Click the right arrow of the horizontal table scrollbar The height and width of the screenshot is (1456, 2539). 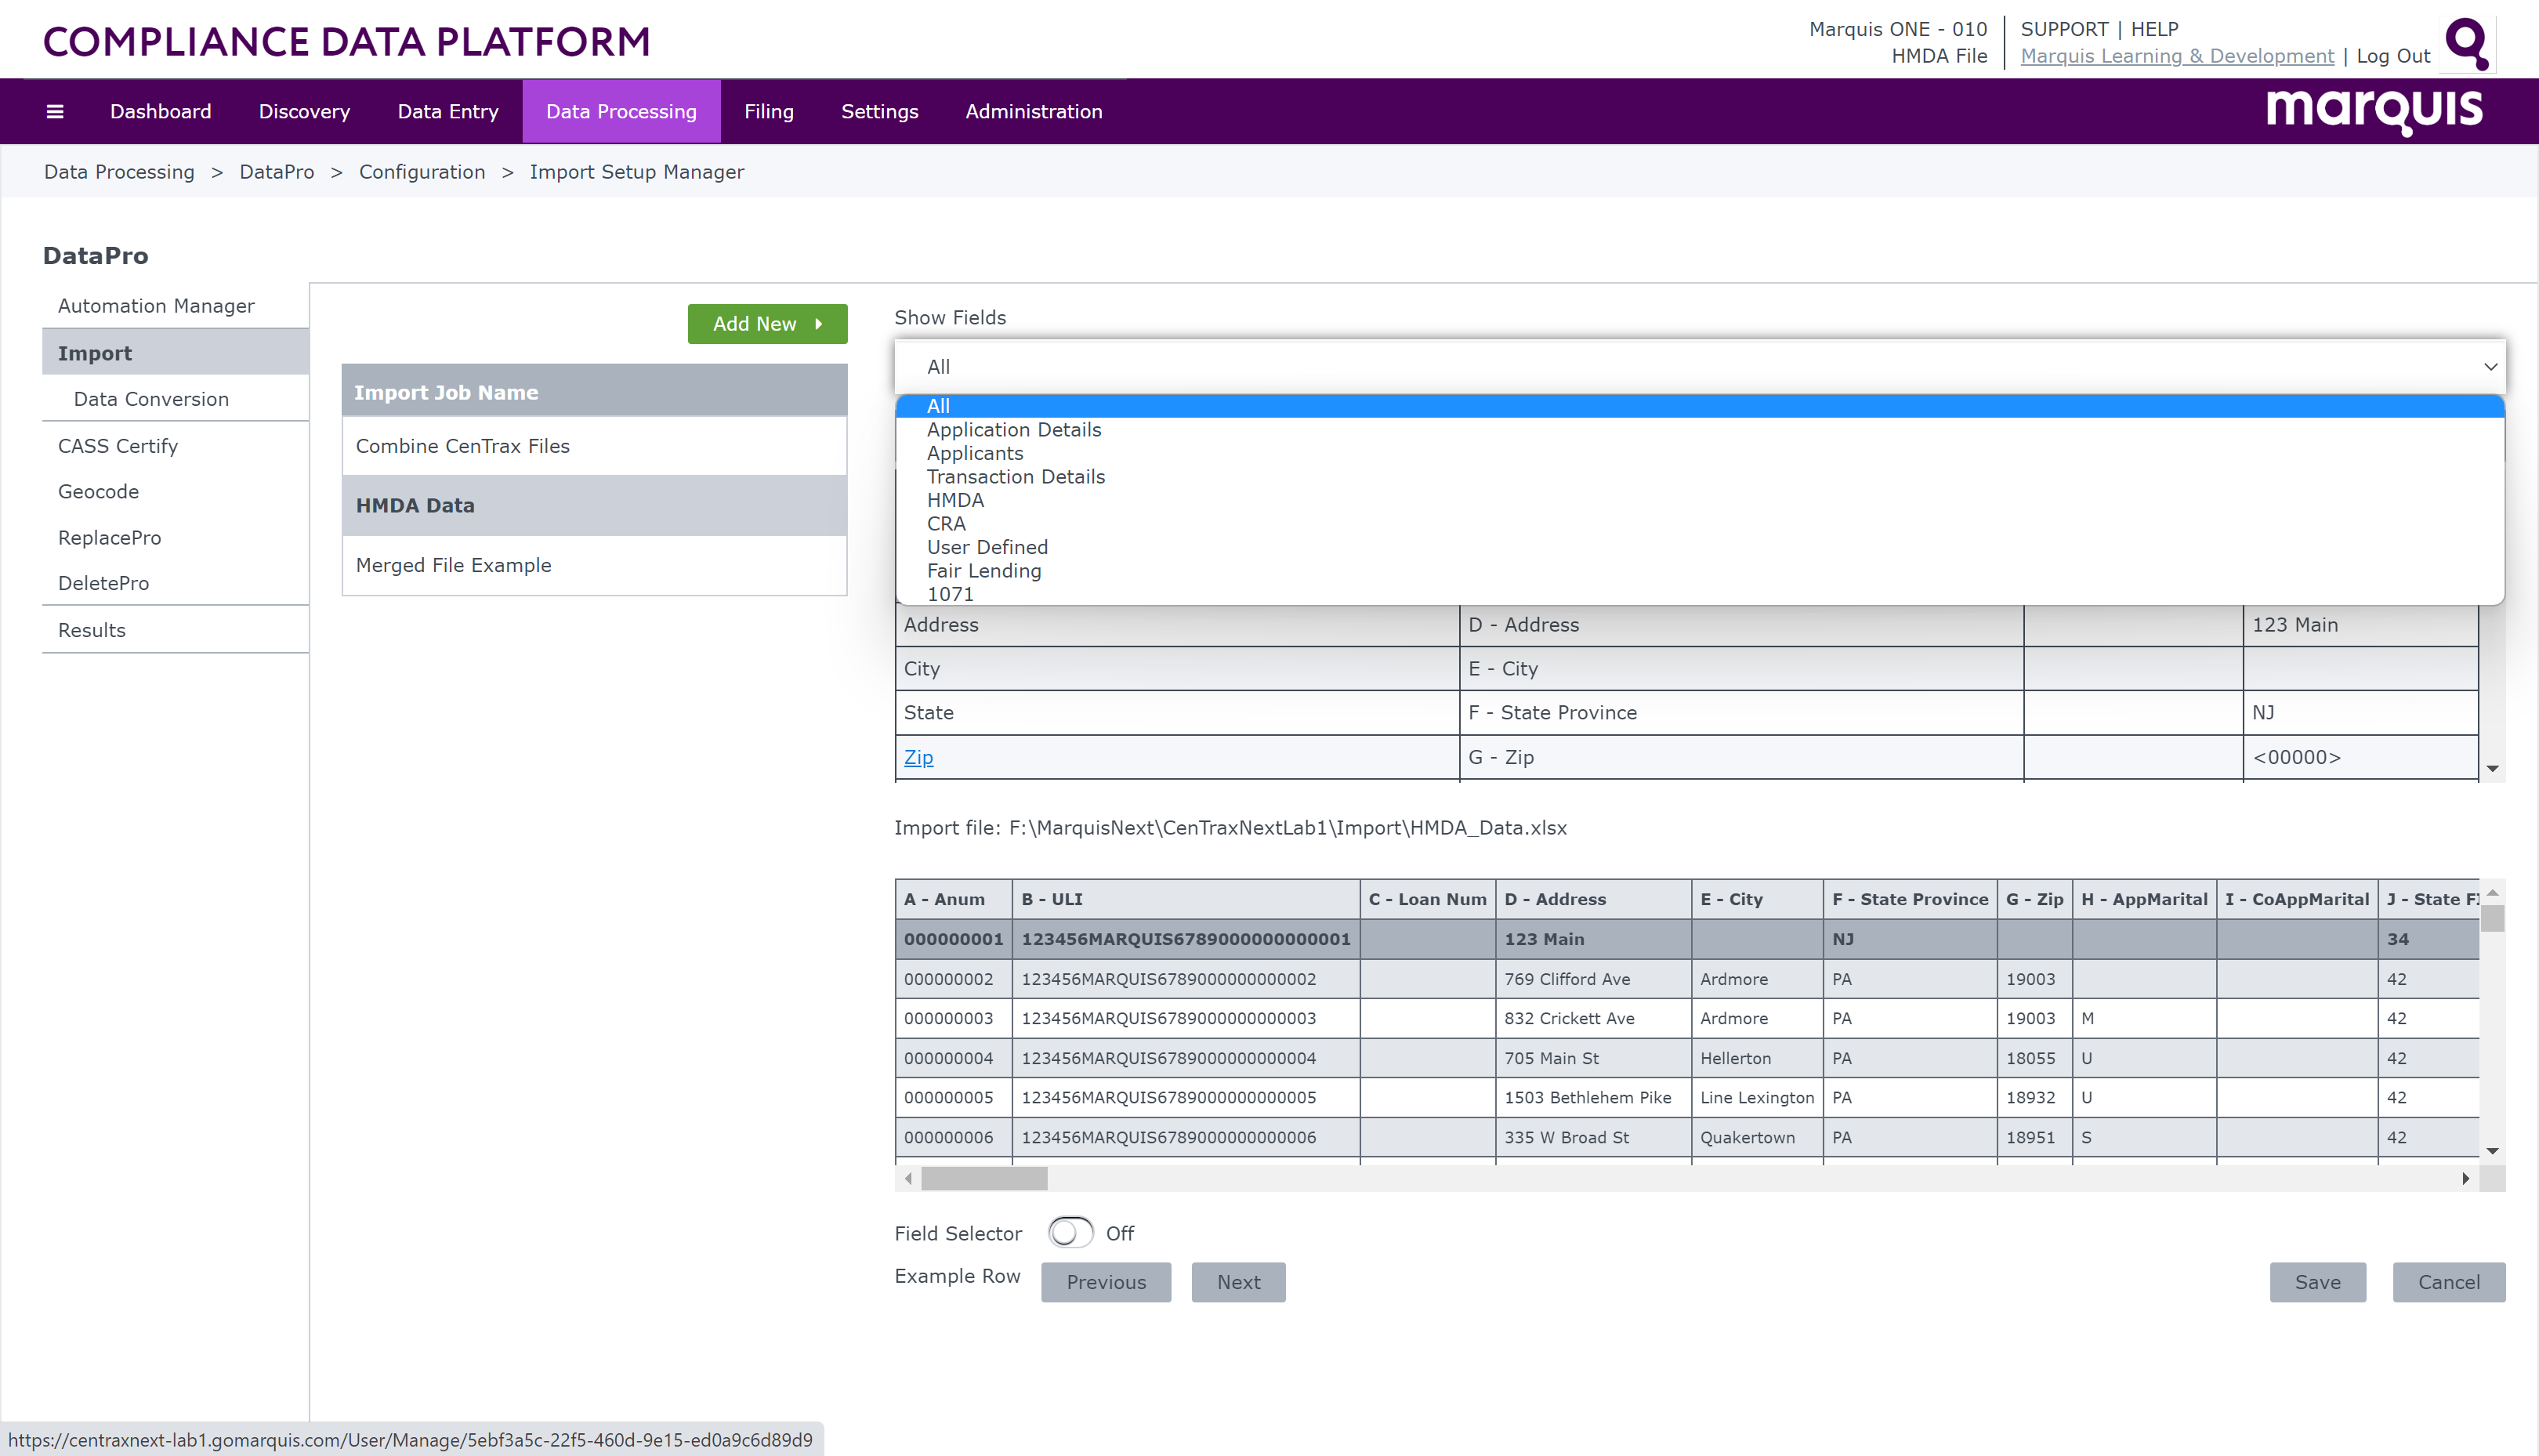2465,1178
